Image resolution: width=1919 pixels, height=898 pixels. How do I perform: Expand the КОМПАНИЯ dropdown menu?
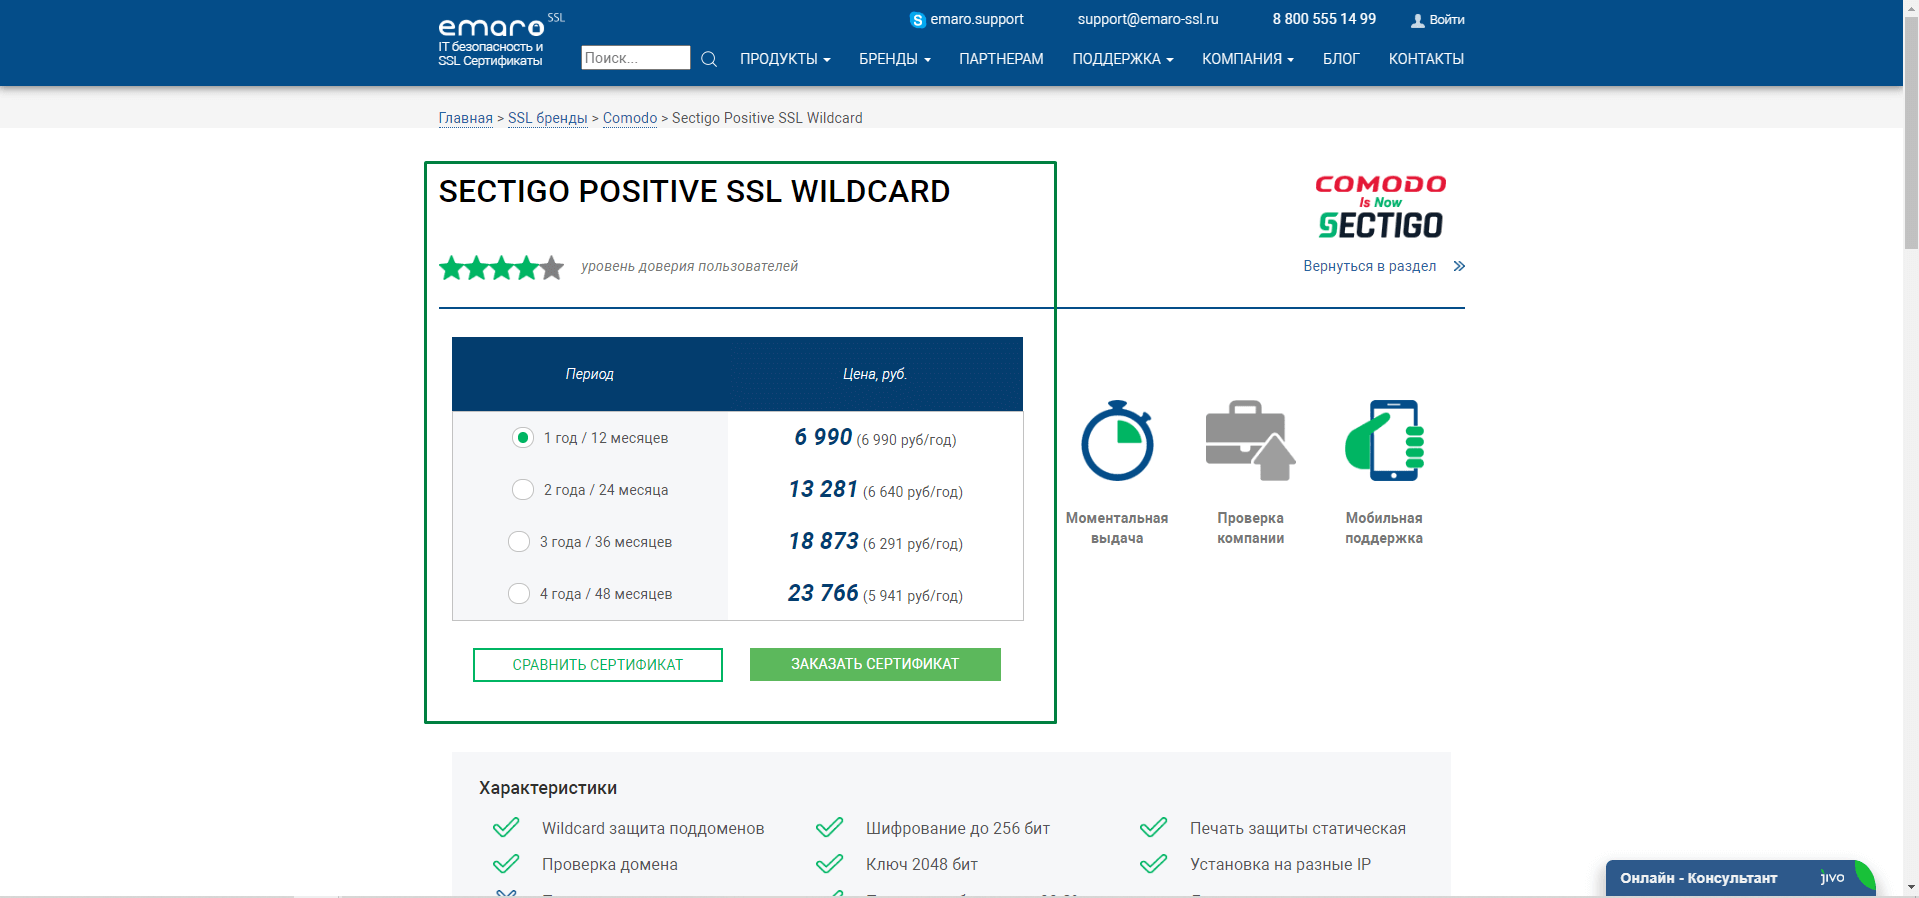pos(1248,59)
